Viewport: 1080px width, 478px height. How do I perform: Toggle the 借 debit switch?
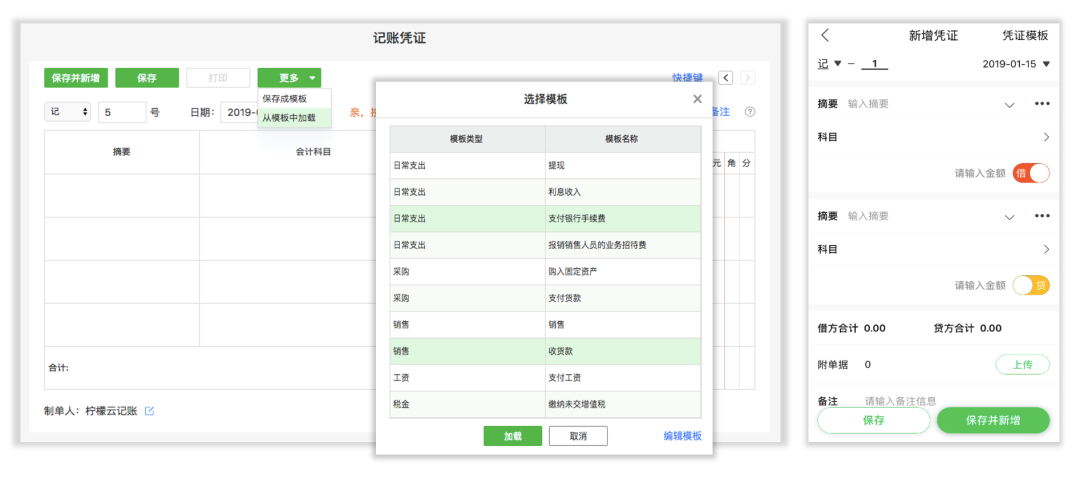coord(1031,173)
